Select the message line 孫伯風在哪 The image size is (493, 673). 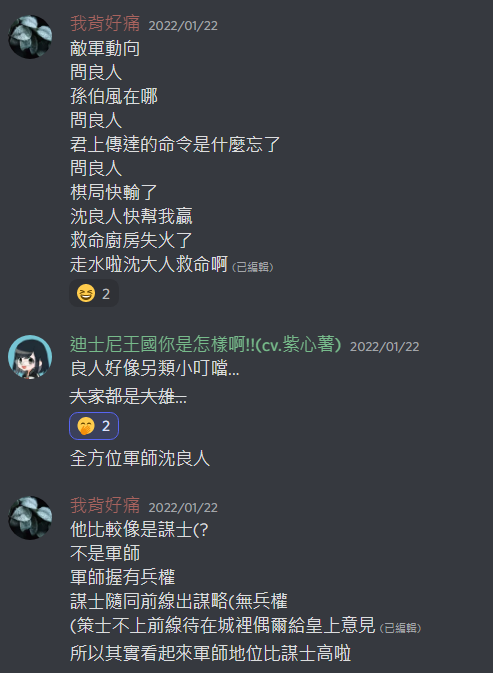114,96
